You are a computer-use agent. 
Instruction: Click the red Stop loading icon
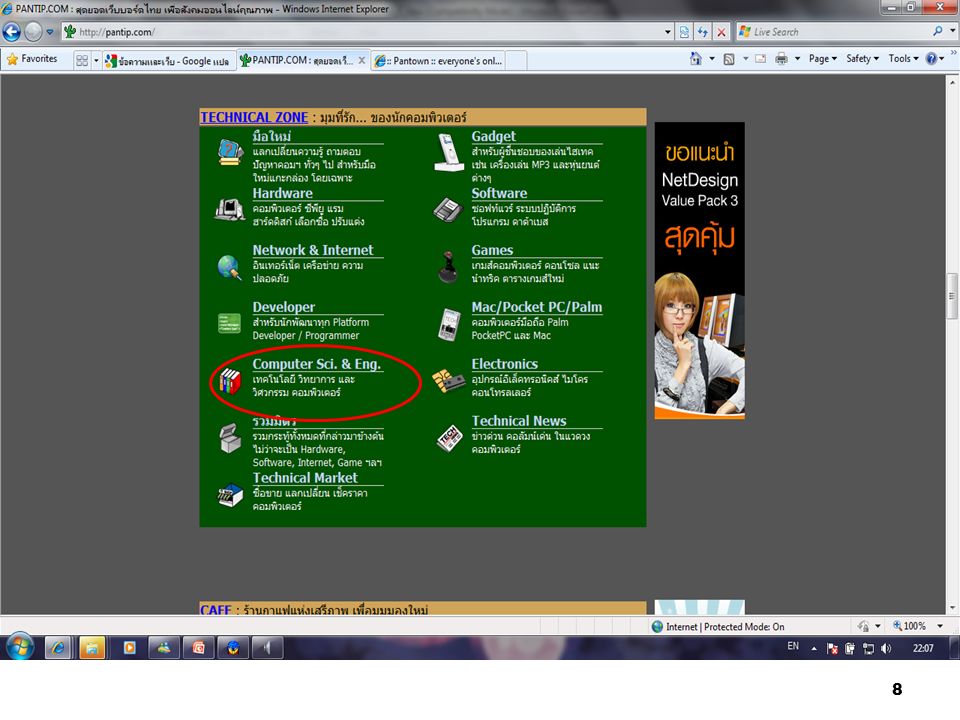click(722, 32)
